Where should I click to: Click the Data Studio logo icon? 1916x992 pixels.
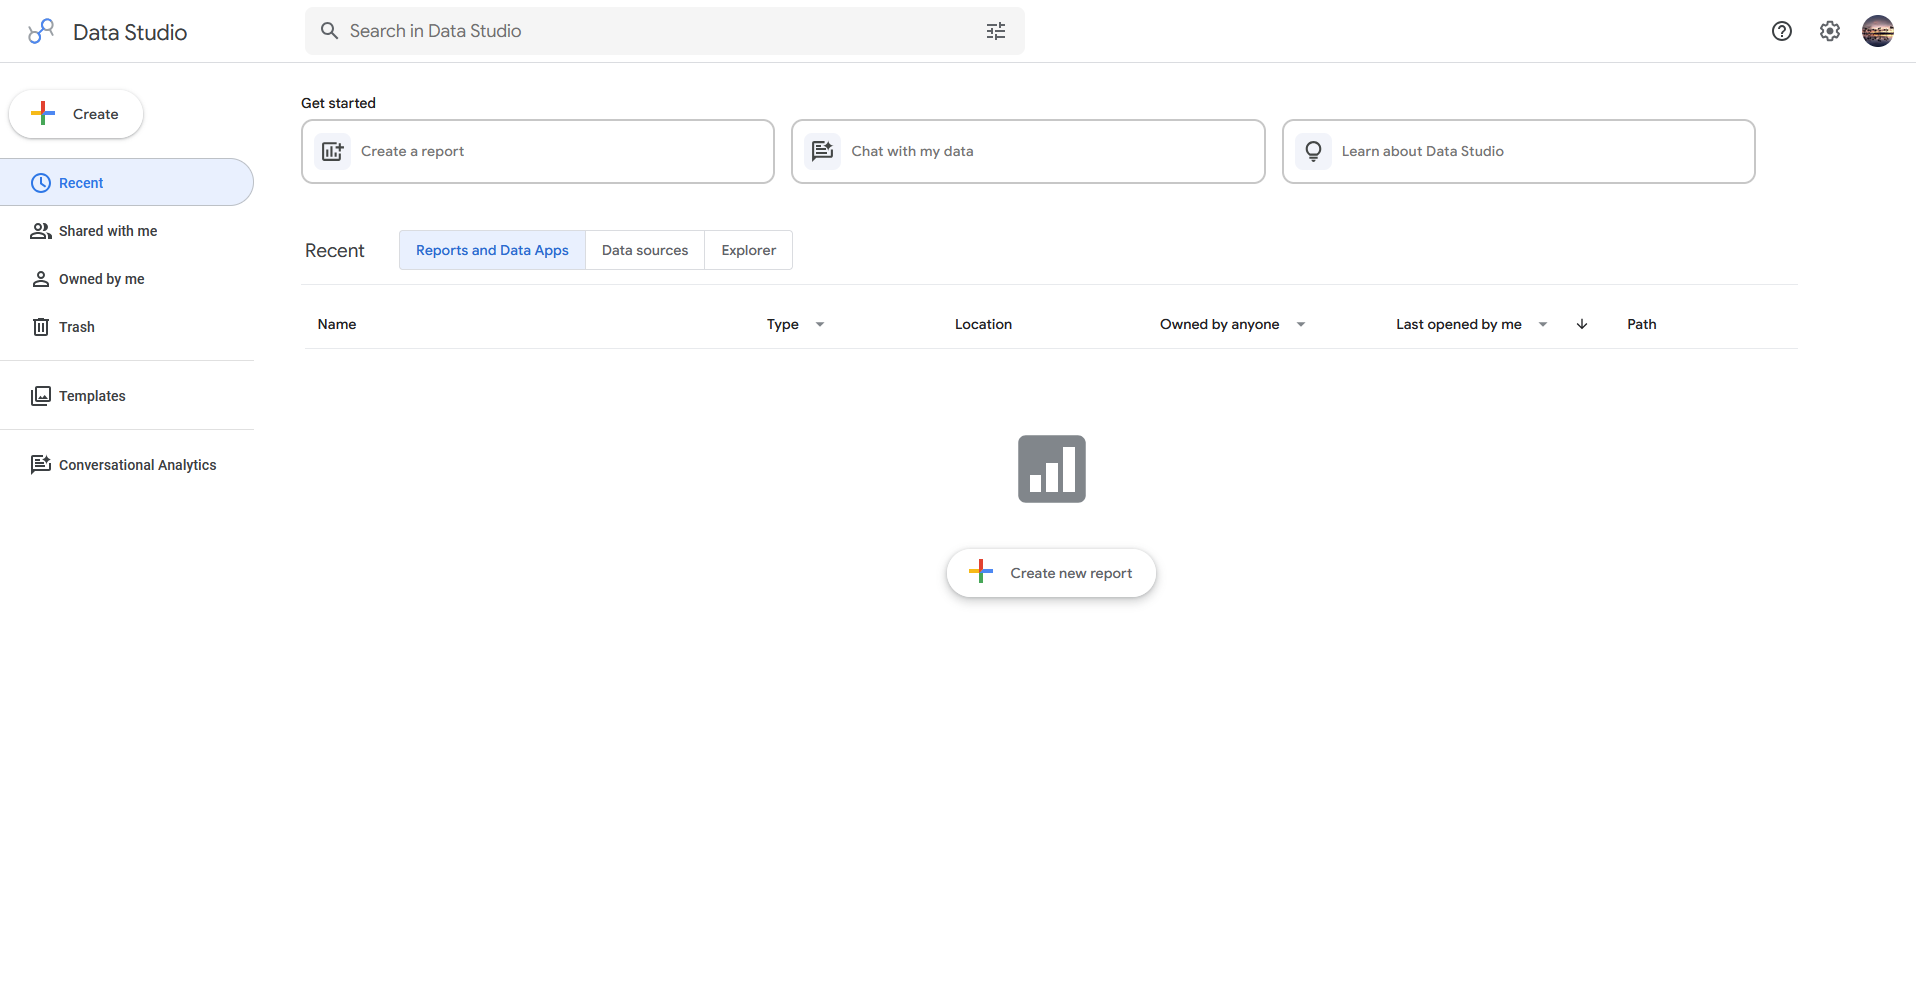(41, 31)
